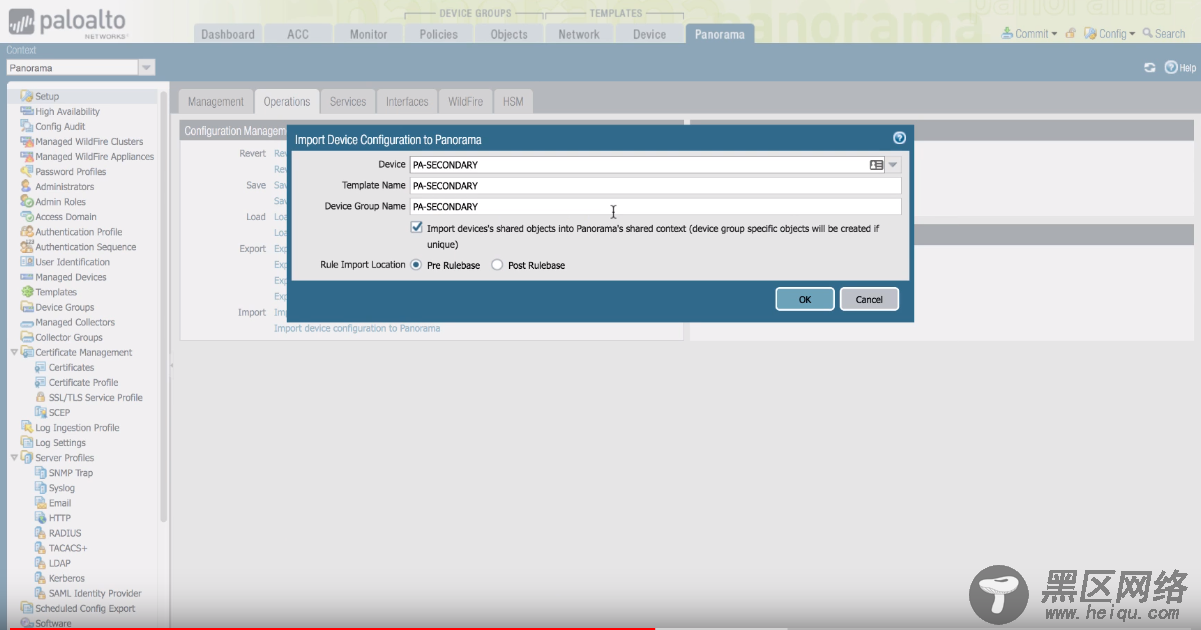This screenshot has height=630, width=1201.
Task: Open Scheduled Config Export in sidebar
Action: coord(85,608)
